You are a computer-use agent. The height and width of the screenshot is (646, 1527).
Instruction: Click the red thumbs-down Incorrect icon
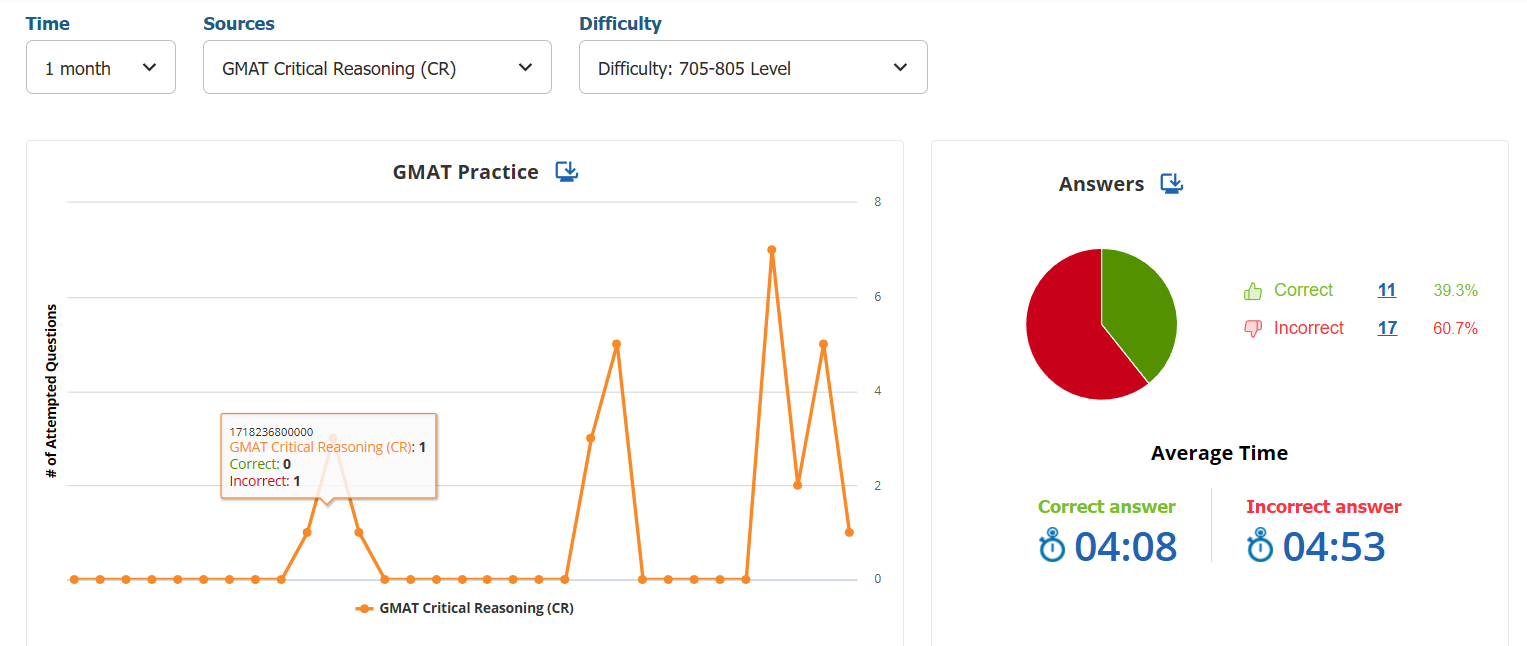click(x=1253, y=329)
